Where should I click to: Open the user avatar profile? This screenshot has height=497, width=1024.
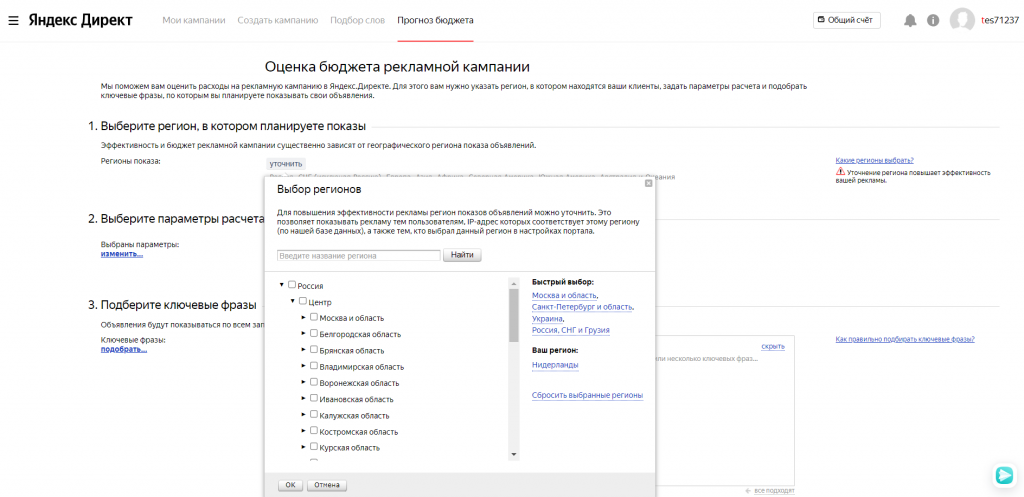962,20
